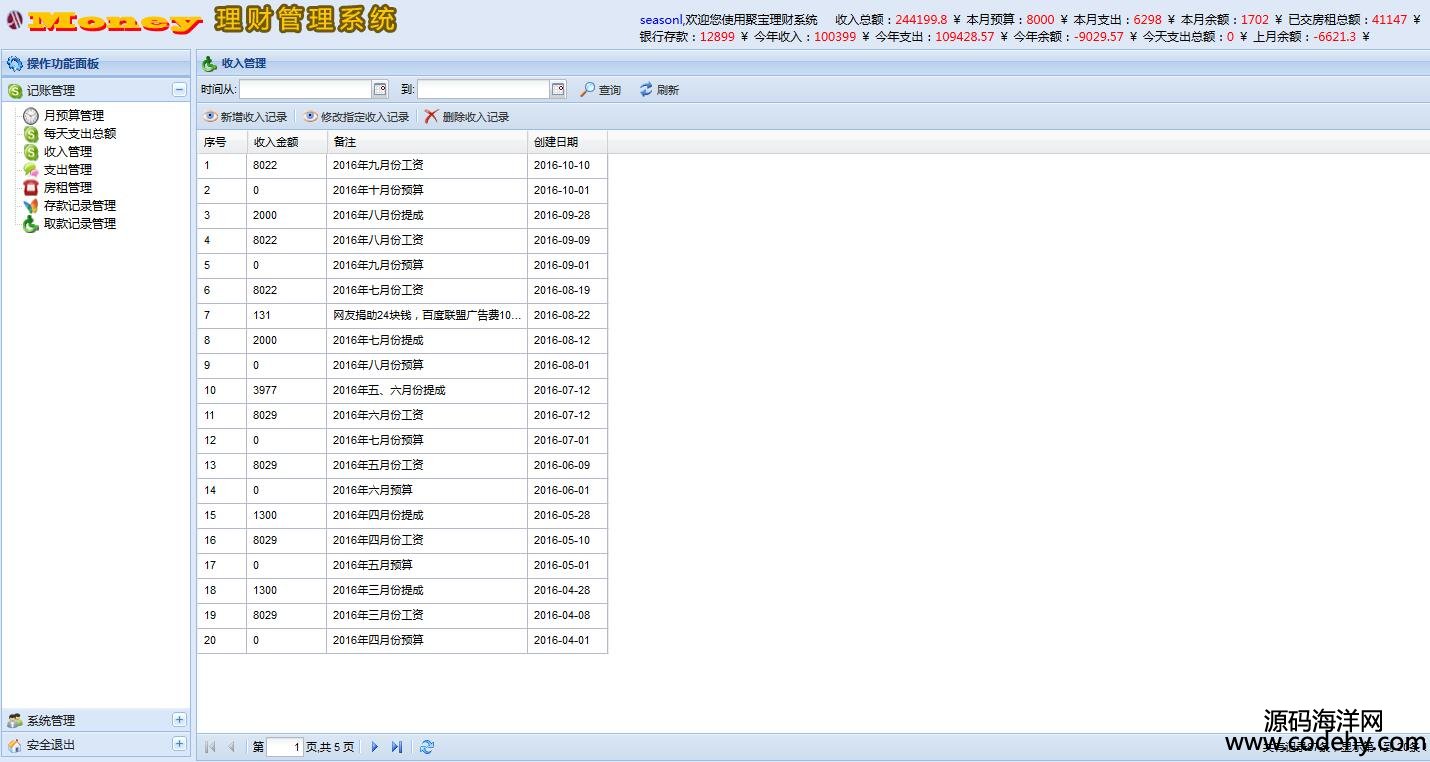The width and height of the screenshot is (1430, 762).
Task: Sort by the 收入金额 column header
Action: pos(277,142)
